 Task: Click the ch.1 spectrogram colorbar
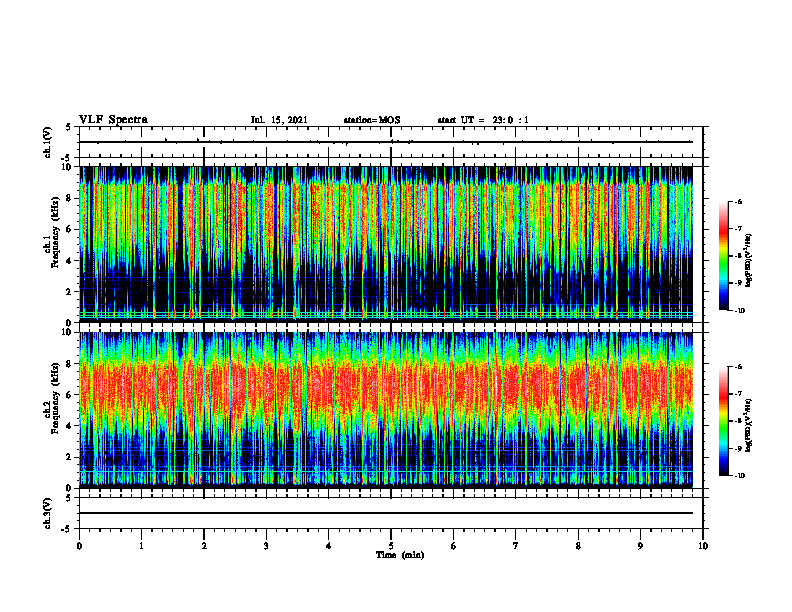click(723, 256)
